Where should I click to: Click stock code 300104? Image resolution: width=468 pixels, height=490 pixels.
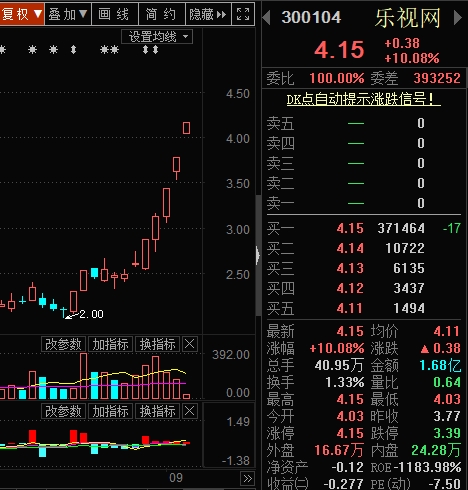point(311,17)
